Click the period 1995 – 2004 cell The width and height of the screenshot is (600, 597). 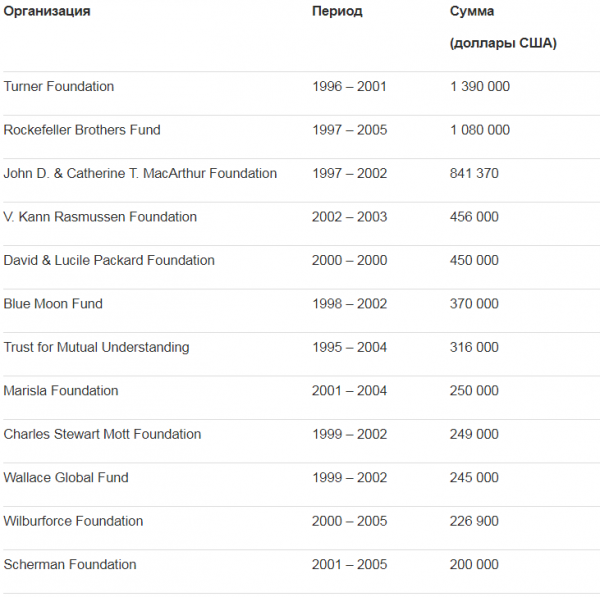[x=349, y=348]
